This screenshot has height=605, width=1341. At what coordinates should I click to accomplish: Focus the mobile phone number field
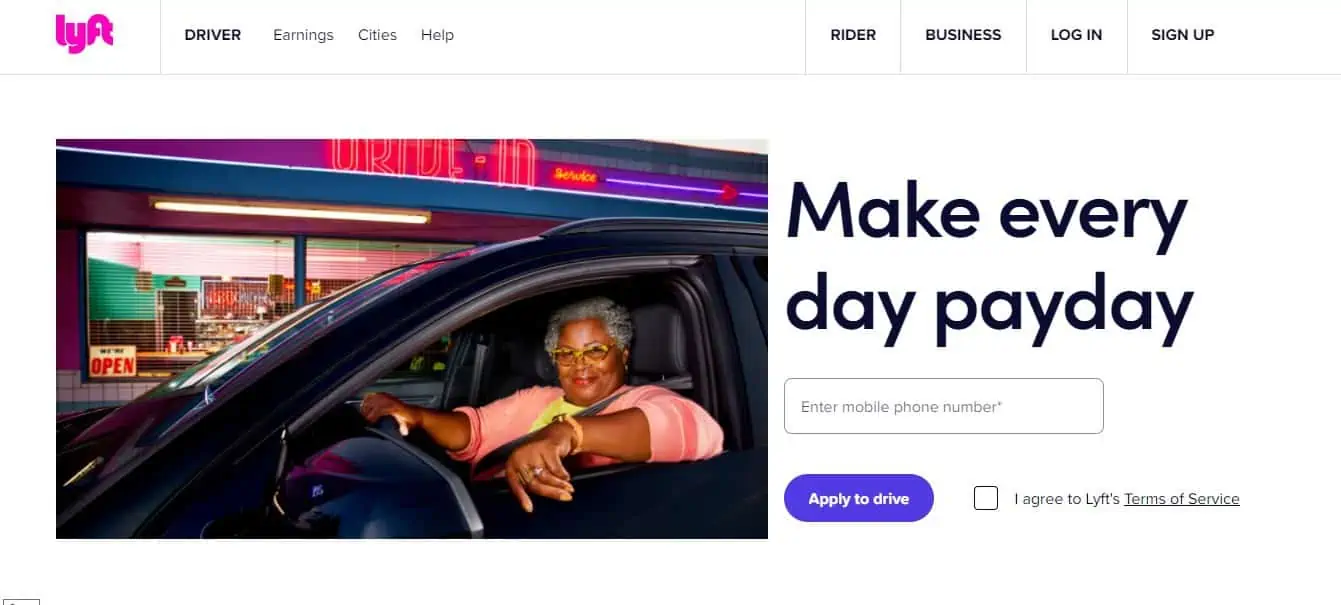tap(944, 406)
